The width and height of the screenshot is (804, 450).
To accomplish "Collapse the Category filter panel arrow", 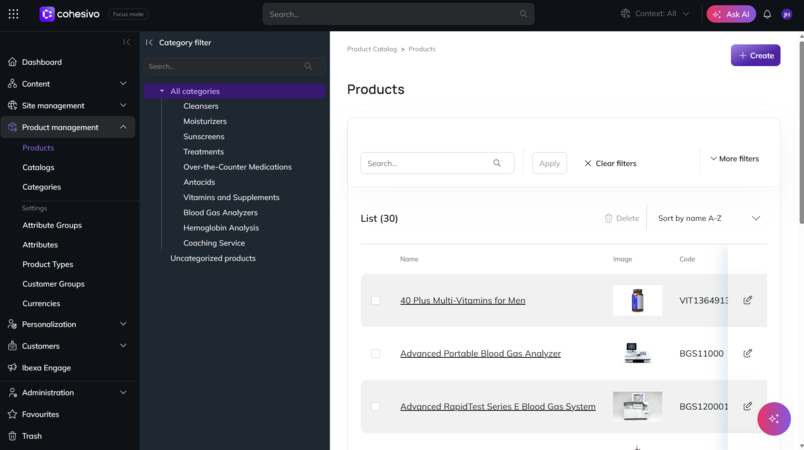I will click(149, 43).
